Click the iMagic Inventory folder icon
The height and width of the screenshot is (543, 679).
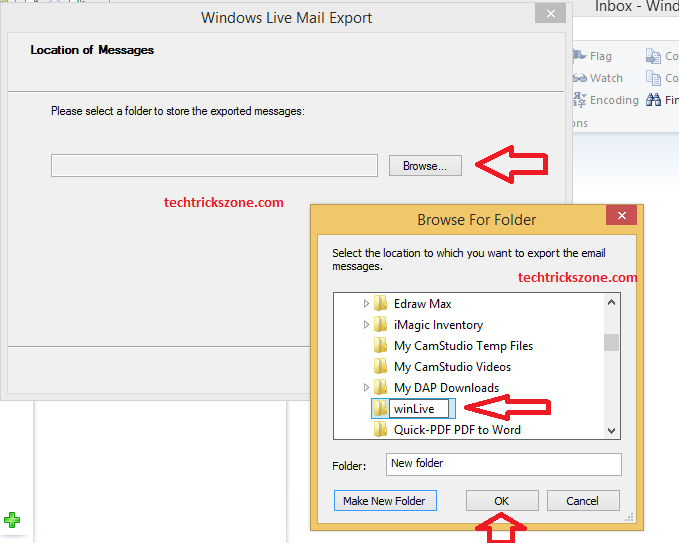[x=380, y=324]
